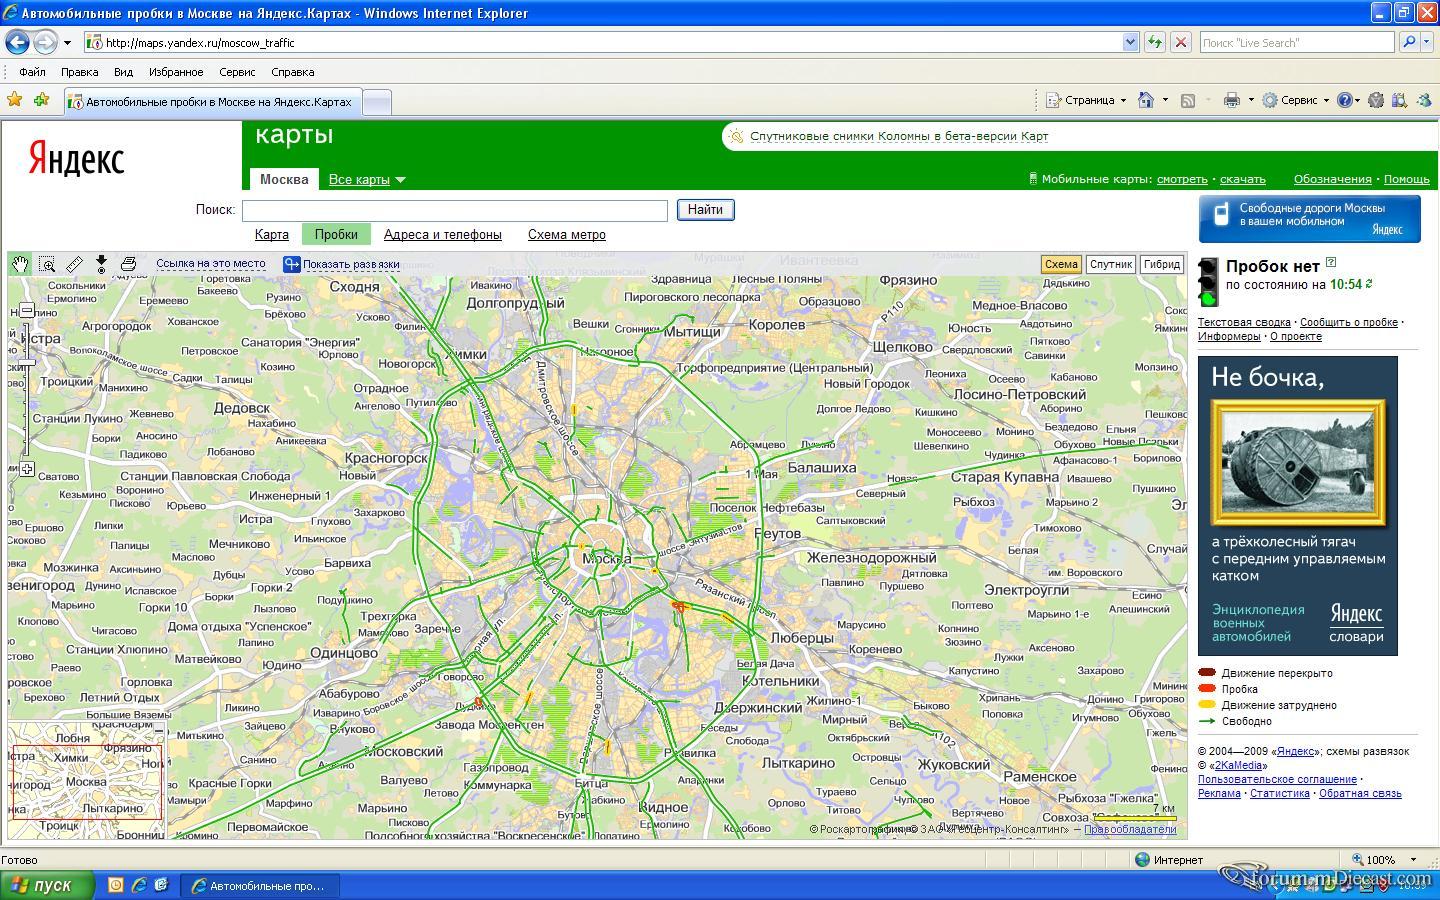Click the Research books toolbar icon
Screen dimensions: 1440x900
(x=1398, y=100)
